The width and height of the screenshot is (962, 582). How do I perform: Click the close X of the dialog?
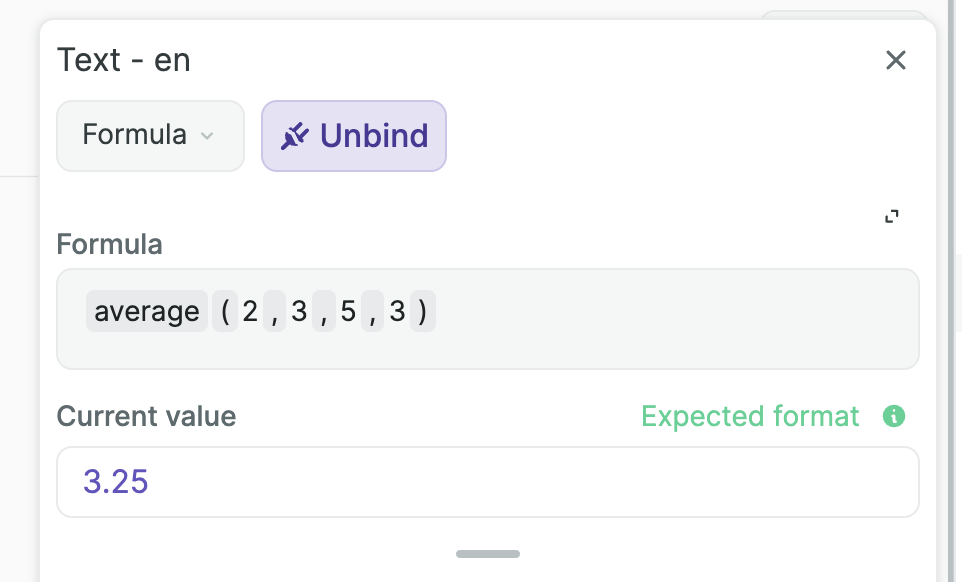[x=895, y=60]
